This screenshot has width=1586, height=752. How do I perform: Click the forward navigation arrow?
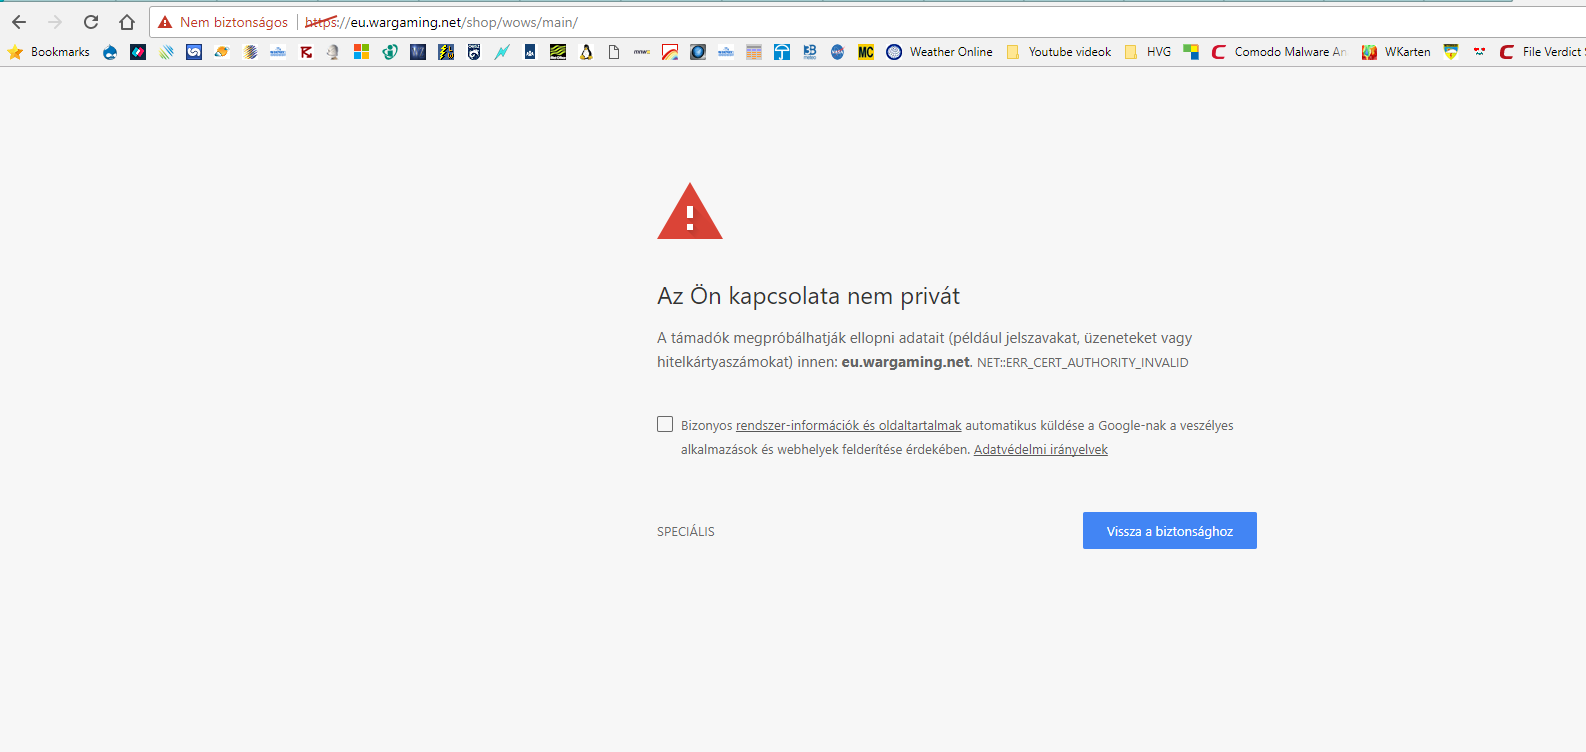(x=55, y=22)
